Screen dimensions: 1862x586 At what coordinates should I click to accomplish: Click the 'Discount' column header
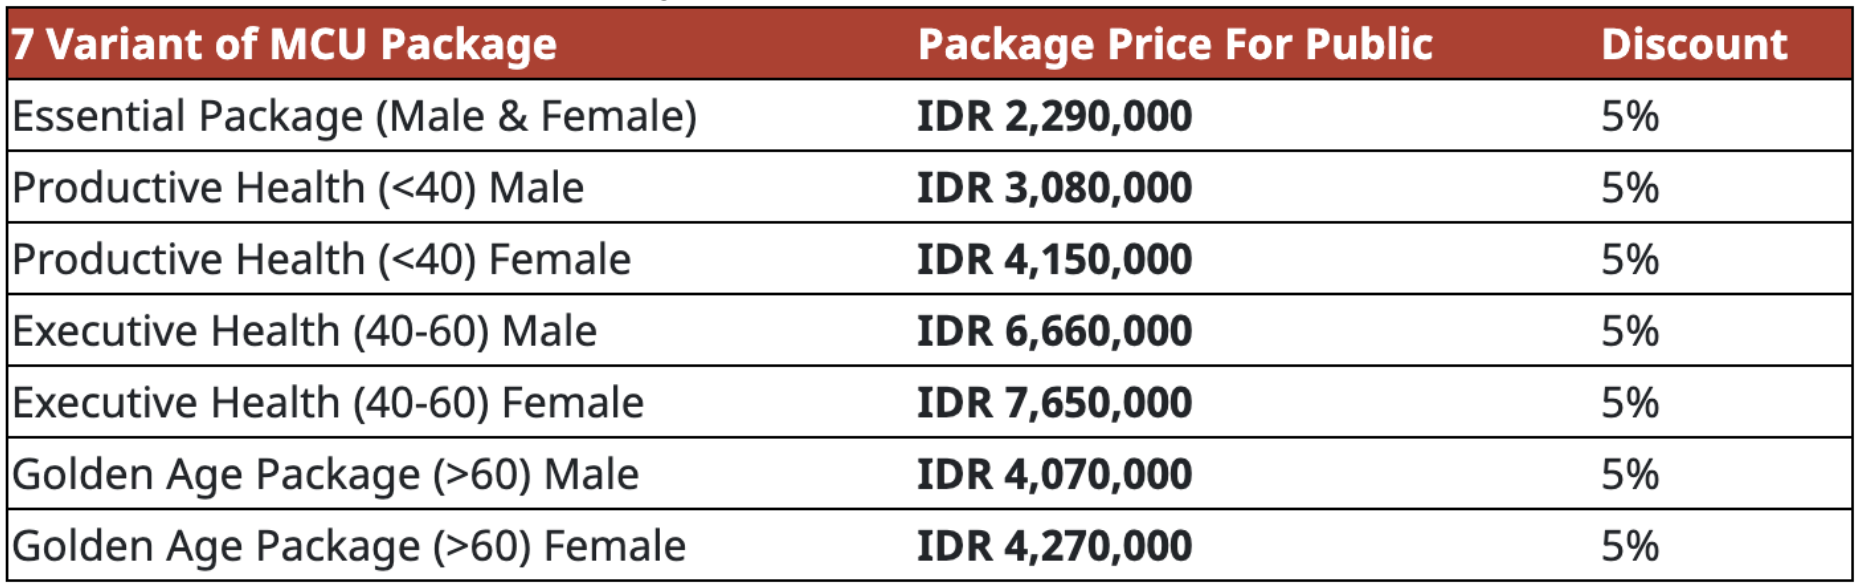point(1694,45)
